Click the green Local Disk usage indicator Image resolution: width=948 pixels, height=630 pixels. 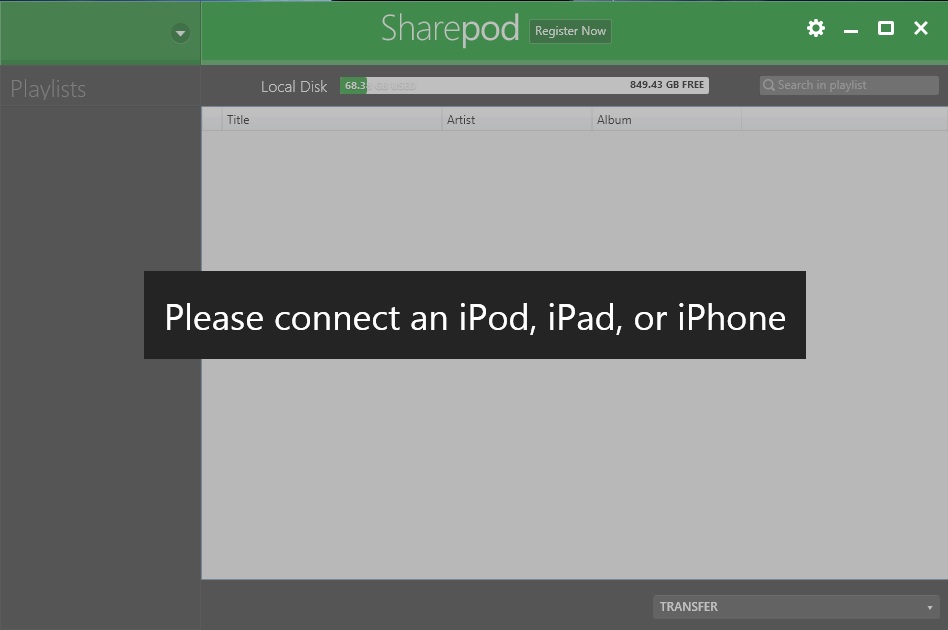click(x=354, y=85)
